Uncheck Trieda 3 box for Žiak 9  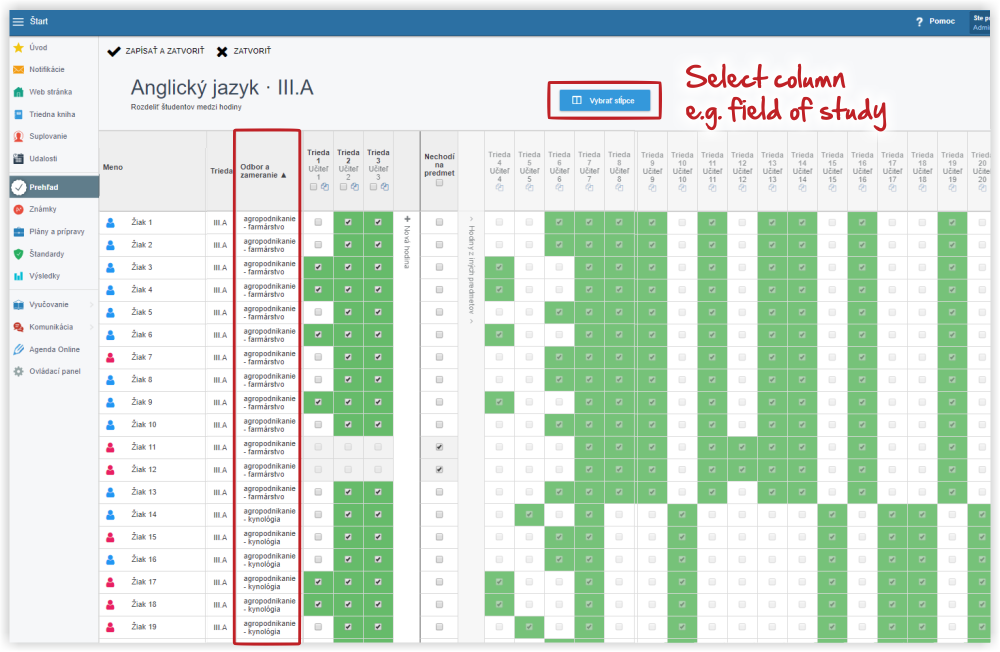378,403
